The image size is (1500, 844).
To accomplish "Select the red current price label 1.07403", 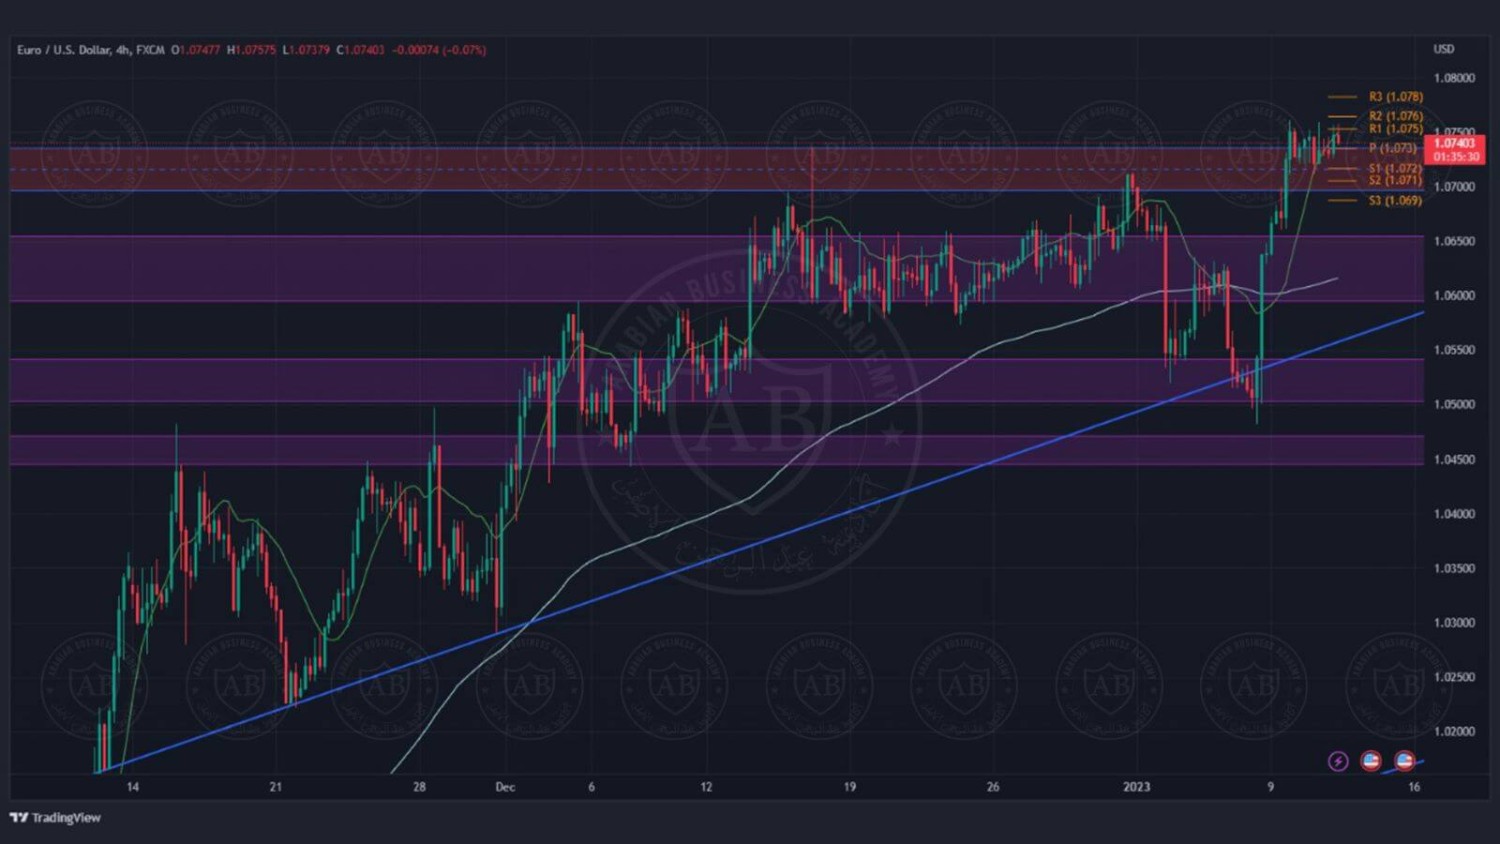I will pos(1454,150).
